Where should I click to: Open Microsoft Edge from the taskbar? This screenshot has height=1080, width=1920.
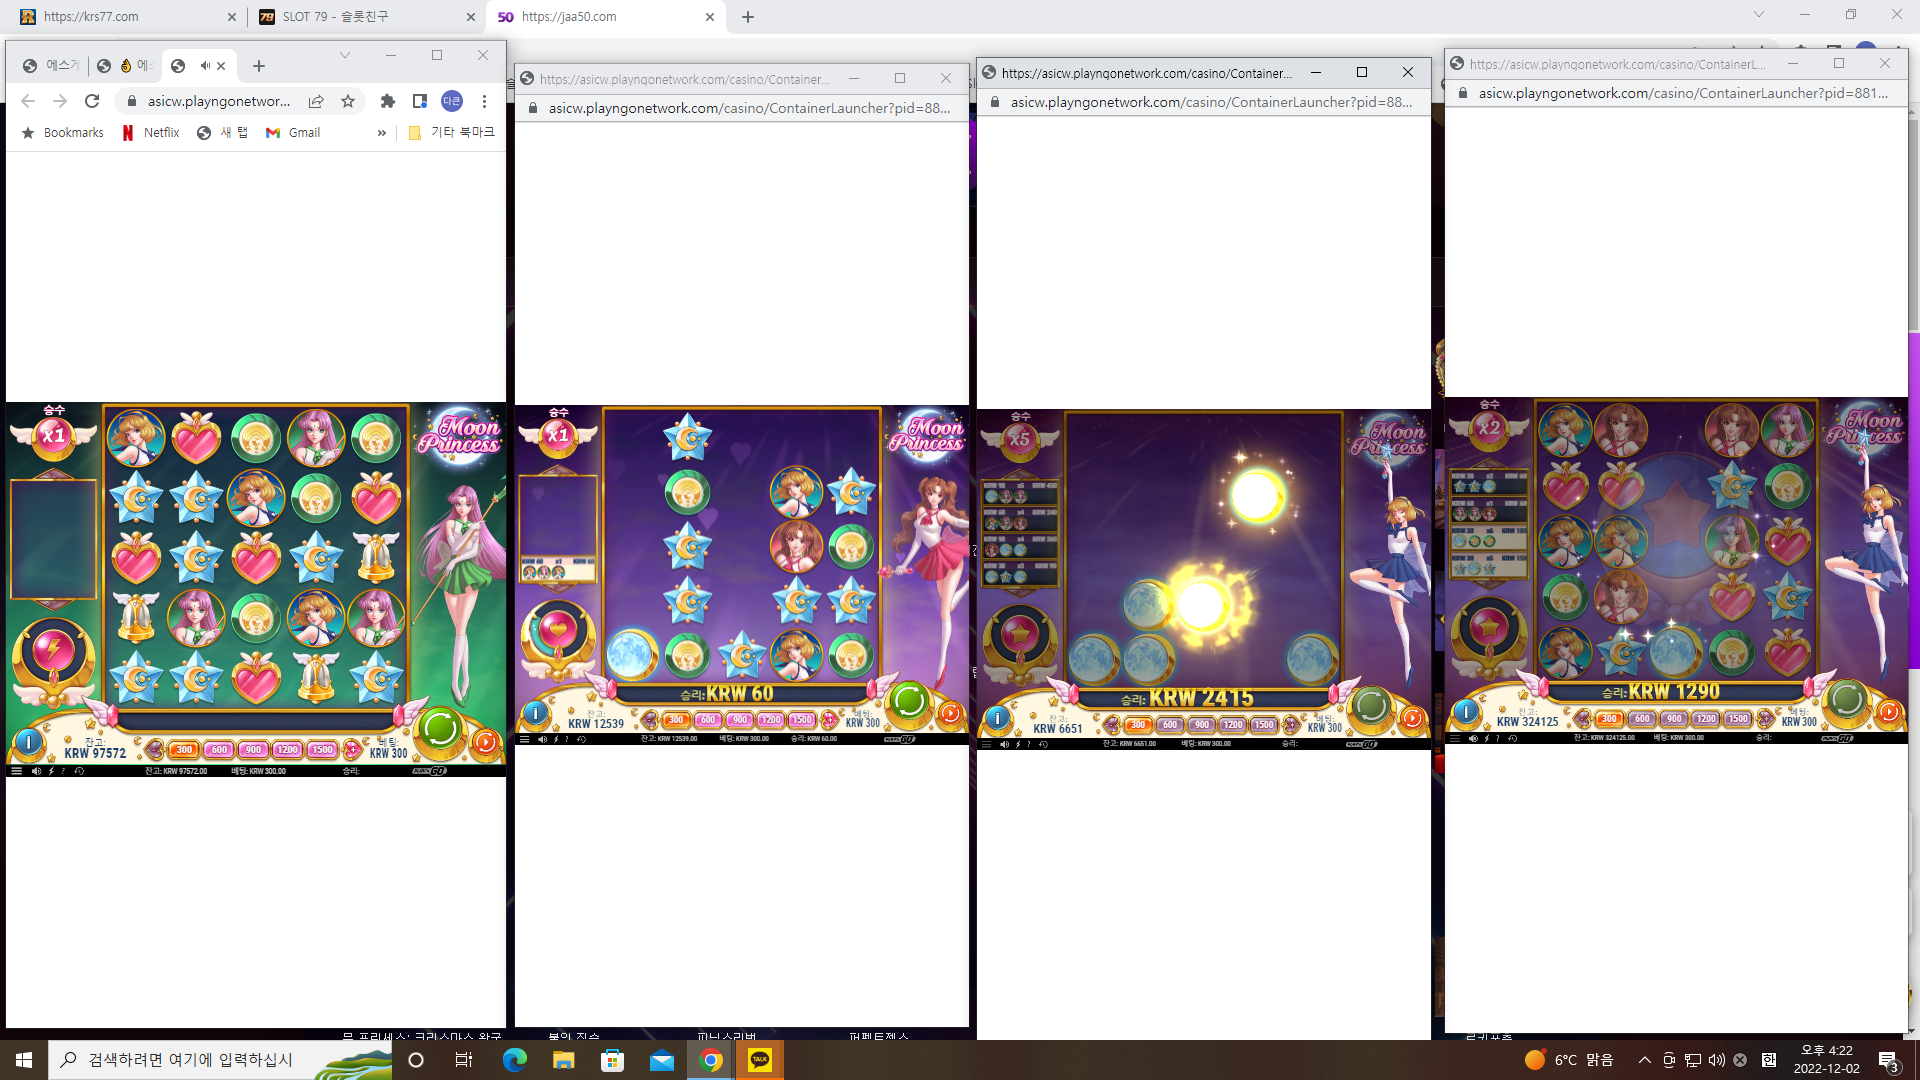coord(514,1060)
